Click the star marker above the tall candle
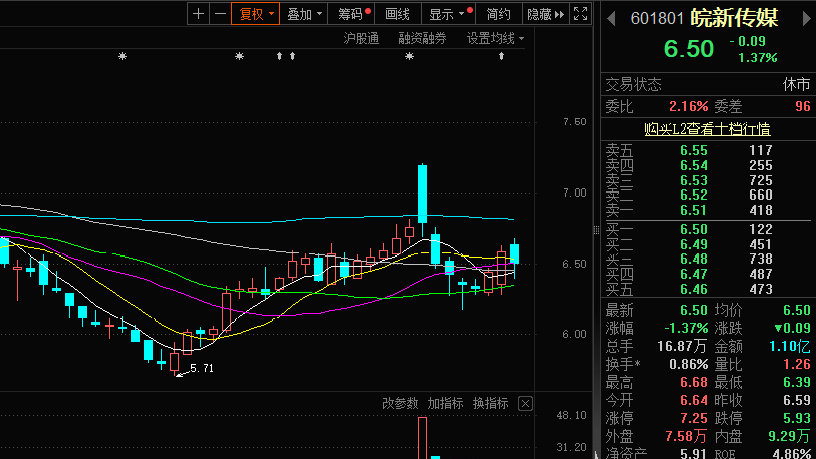Screen dimensions: 816x459 409,56
